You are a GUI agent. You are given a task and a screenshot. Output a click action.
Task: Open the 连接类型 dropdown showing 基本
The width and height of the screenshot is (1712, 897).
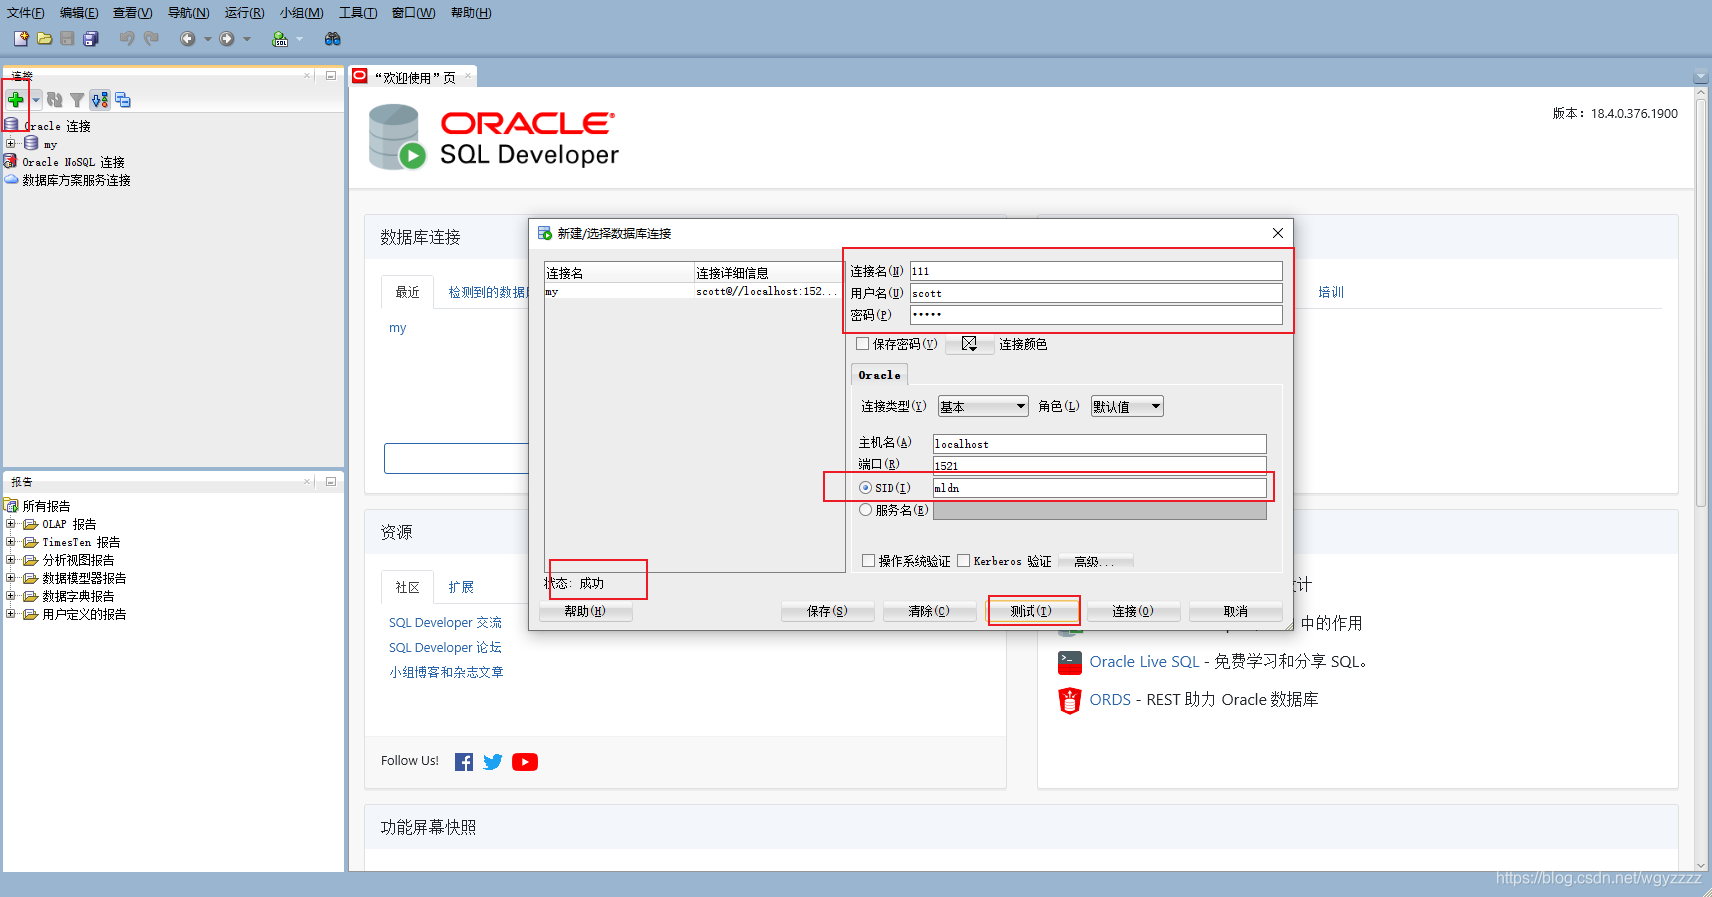(983, 406)
